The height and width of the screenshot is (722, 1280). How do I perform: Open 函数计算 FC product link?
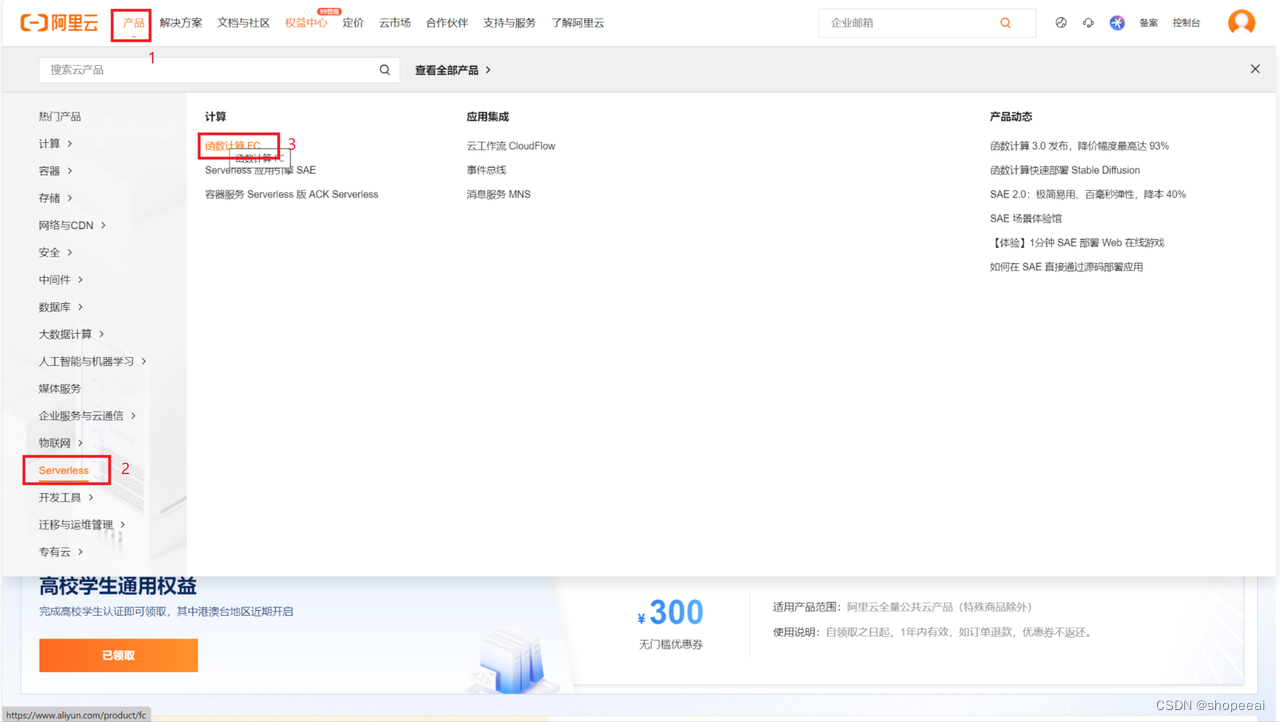pyautogui.click(x=233, y=146)
